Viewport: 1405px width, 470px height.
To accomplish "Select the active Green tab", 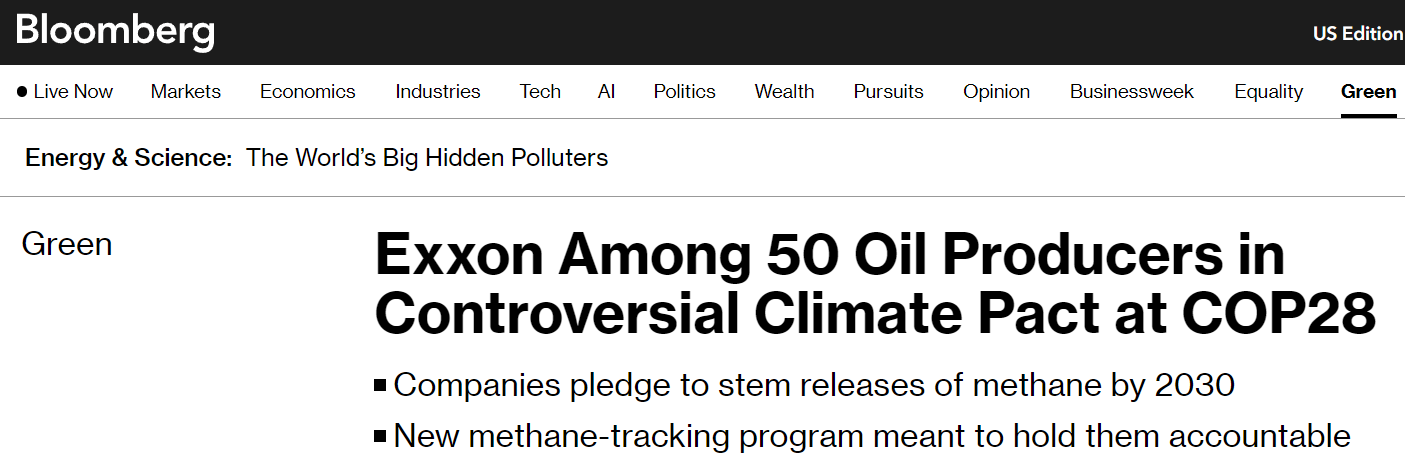I will [1368, 92].
